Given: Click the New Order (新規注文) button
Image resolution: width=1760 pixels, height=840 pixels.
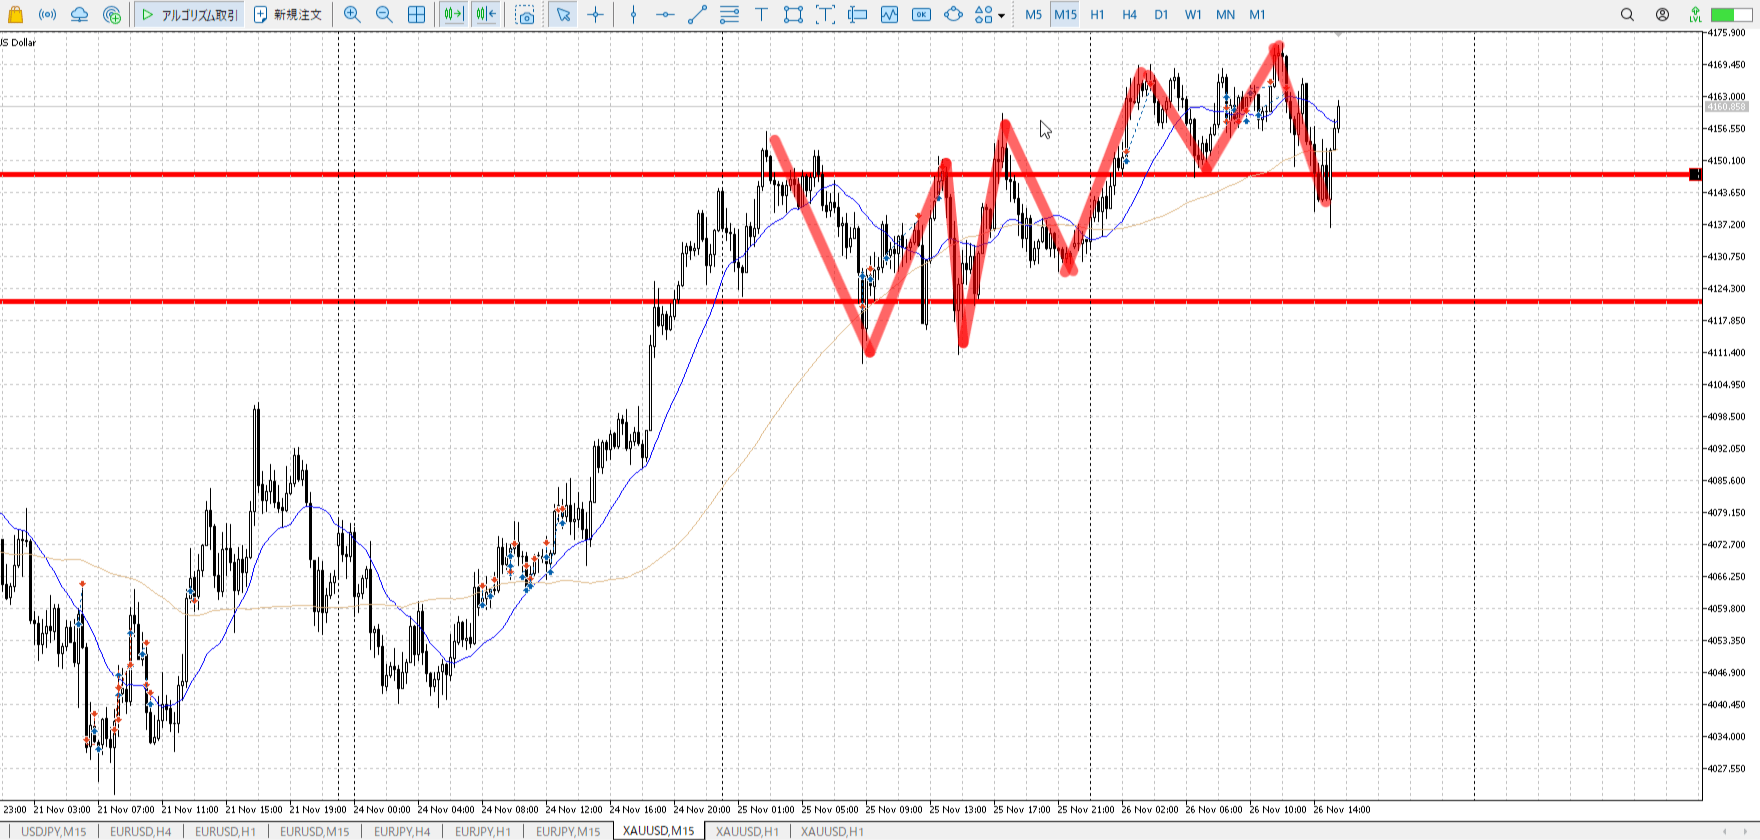Looking at the screenshot, I should point(288,15).
